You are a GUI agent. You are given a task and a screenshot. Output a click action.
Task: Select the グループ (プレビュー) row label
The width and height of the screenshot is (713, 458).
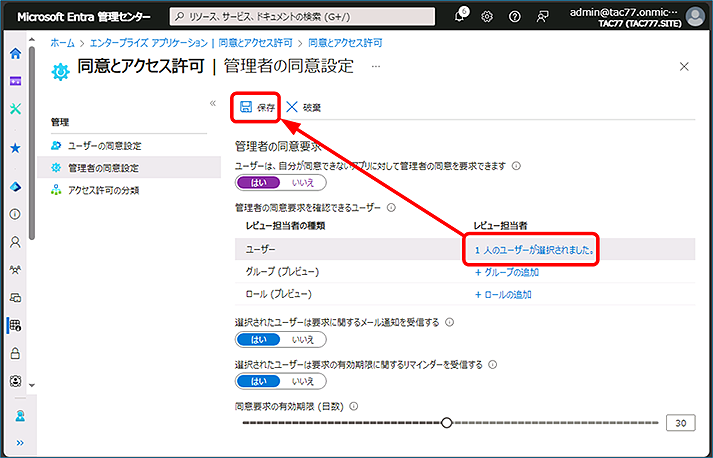(282, 272)
